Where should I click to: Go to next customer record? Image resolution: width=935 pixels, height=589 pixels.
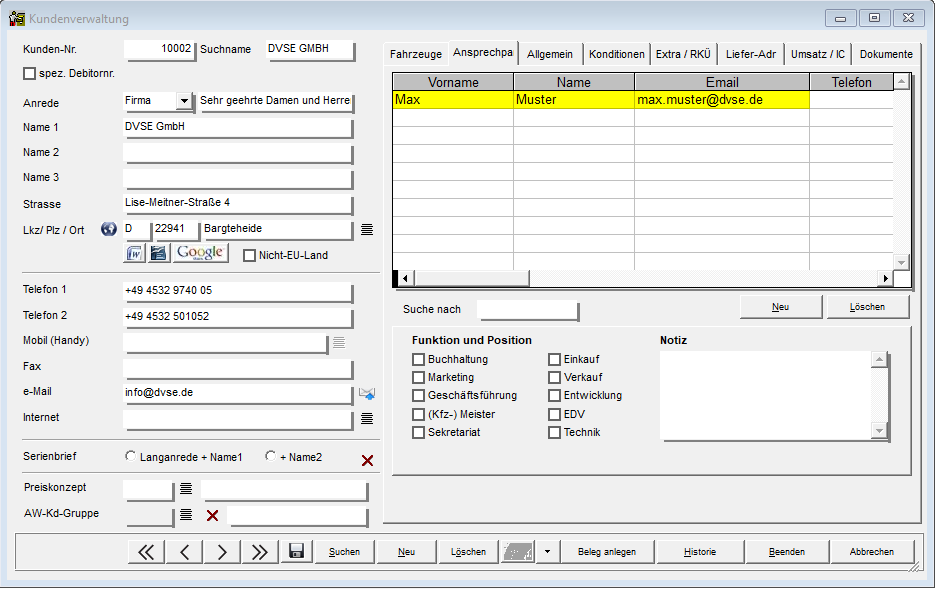(222, 552)
